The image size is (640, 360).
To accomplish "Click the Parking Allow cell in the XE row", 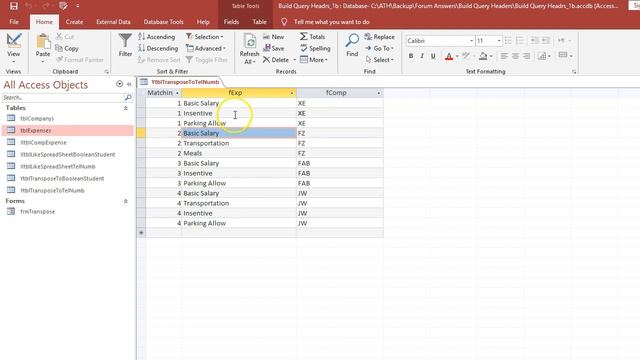I will (x=239, y=123).
